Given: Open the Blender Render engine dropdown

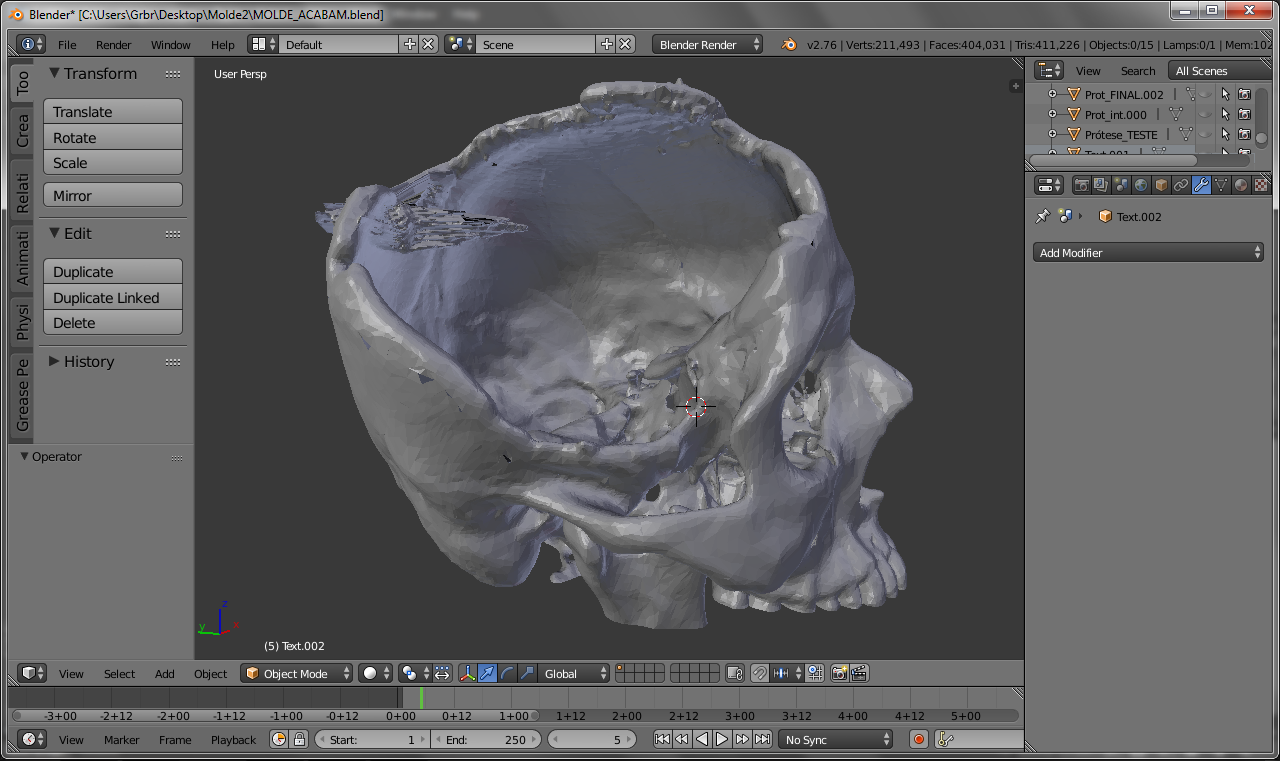Looking at the screenshot, I should [x=708, y=44].
